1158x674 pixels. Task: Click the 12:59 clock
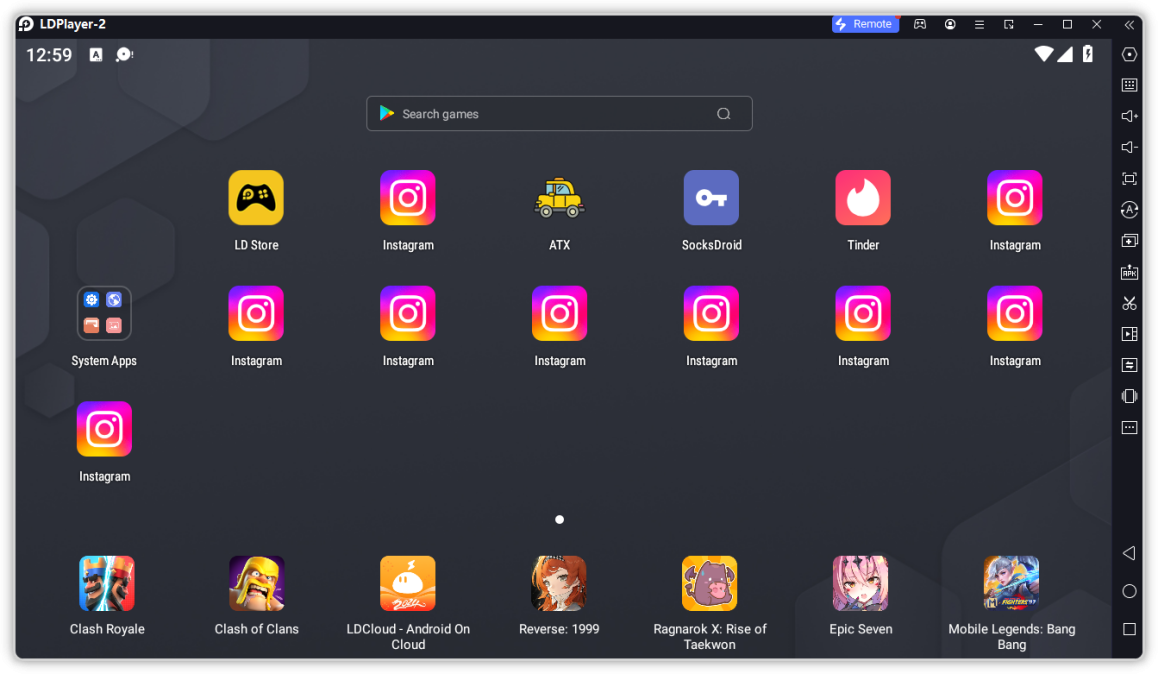tap(49, 55)
